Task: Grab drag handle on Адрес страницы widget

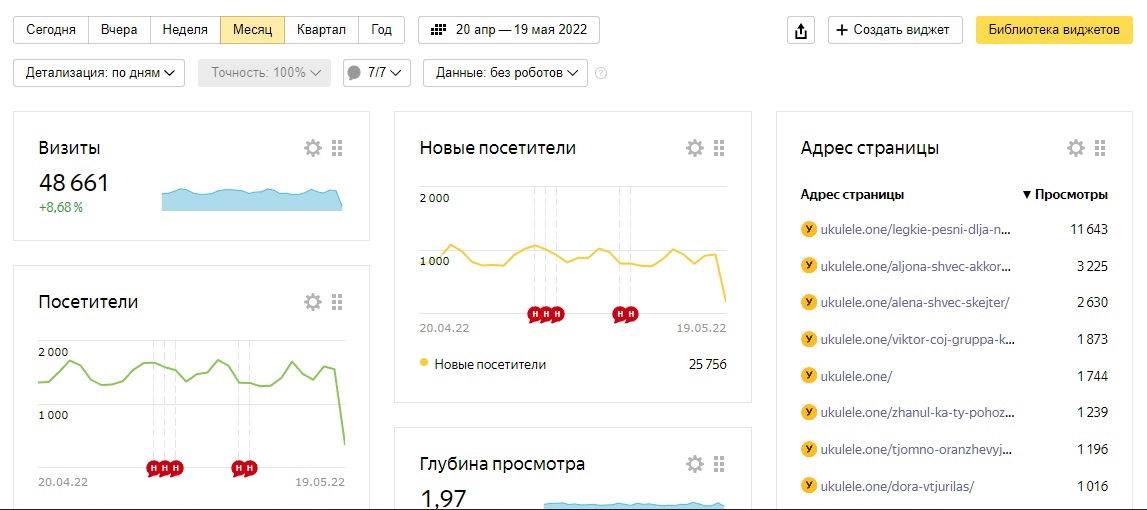Action: tap(1100, 148)
